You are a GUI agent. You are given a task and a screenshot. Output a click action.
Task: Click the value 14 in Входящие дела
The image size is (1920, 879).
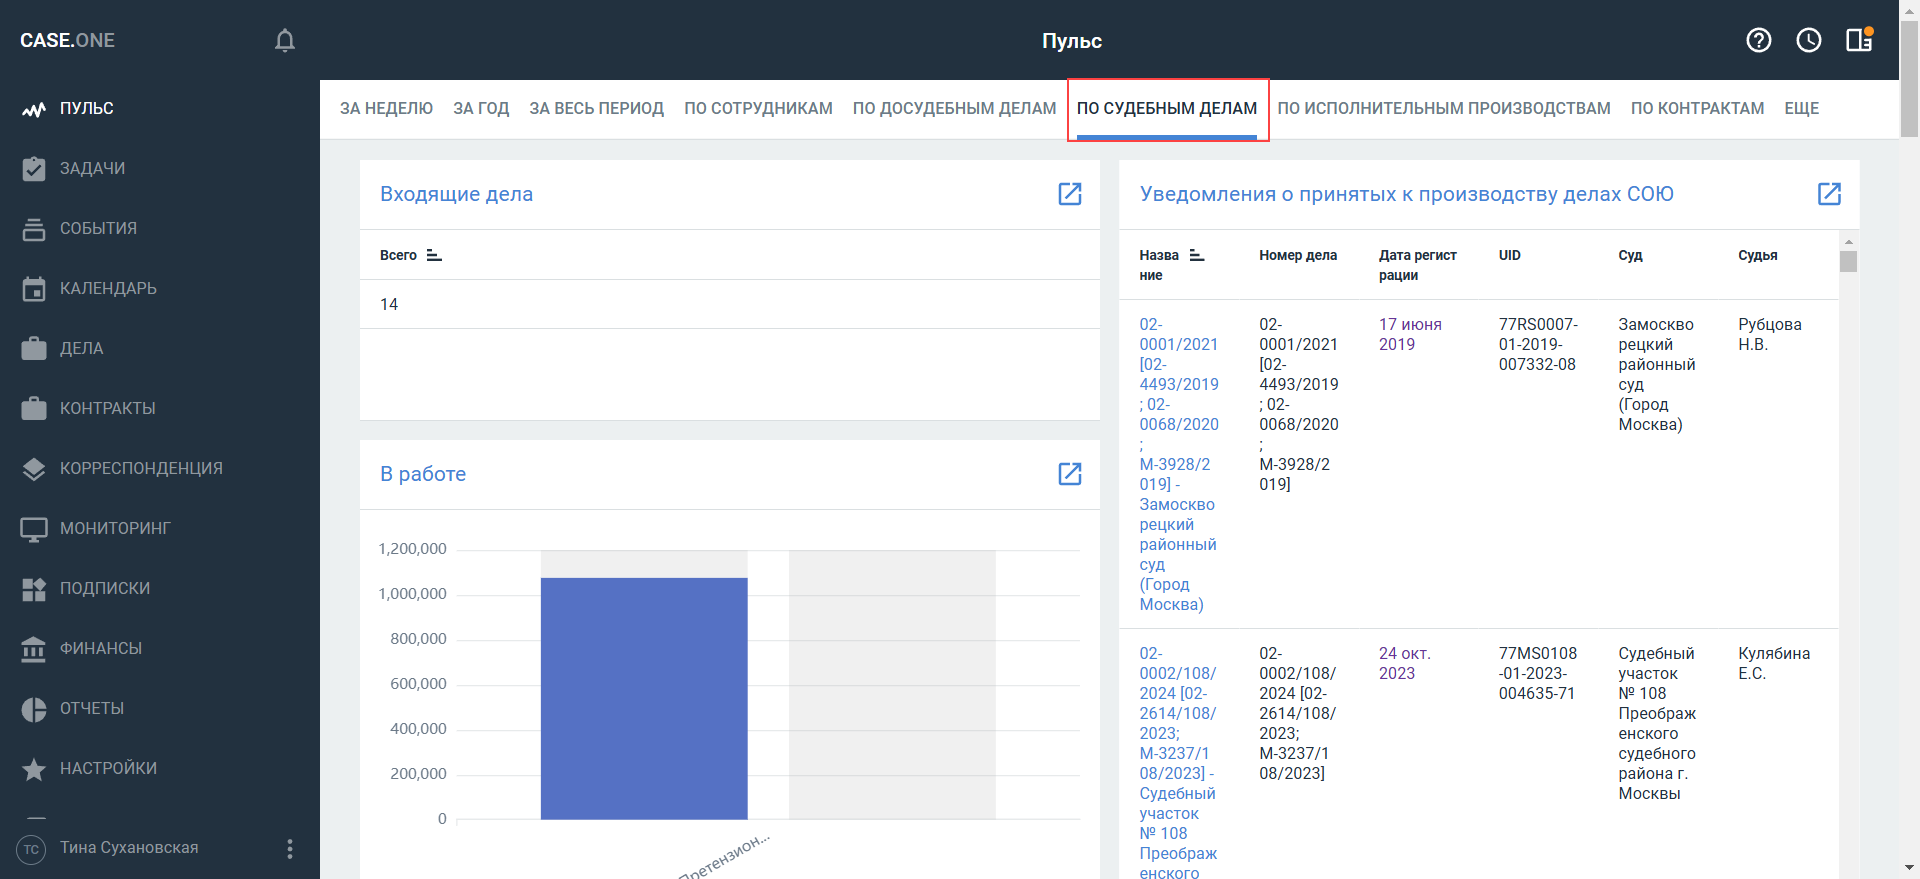click(x=389, y=304)
